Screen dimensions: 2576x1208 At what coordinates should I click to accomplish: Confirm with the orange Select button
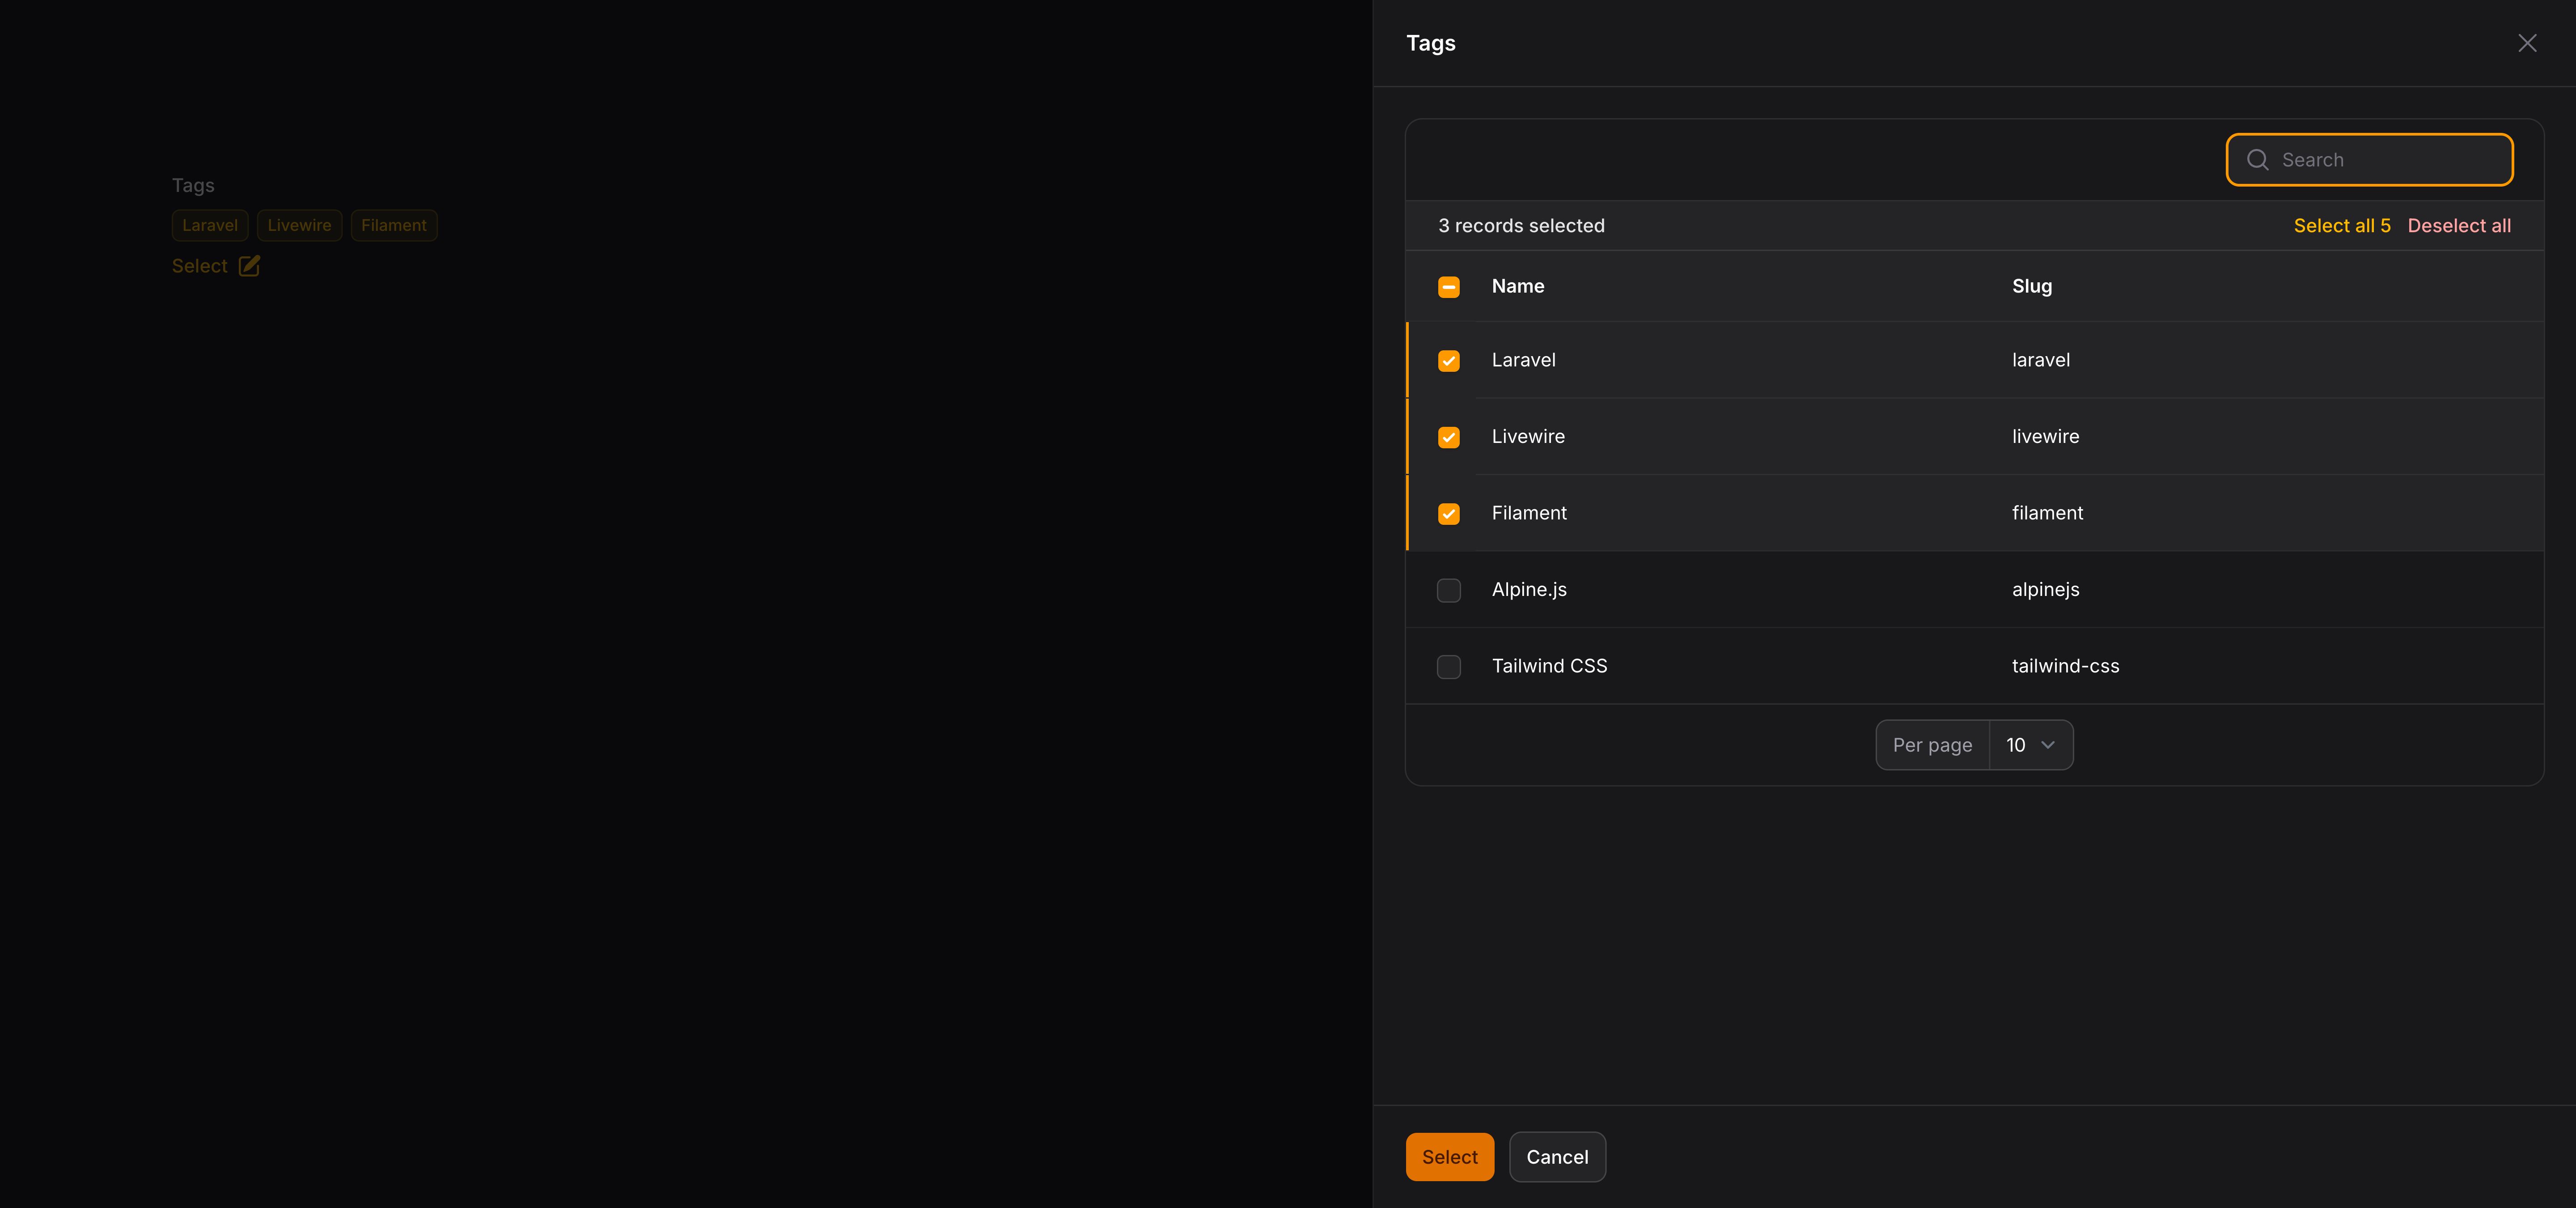tap(1449, 1157)
